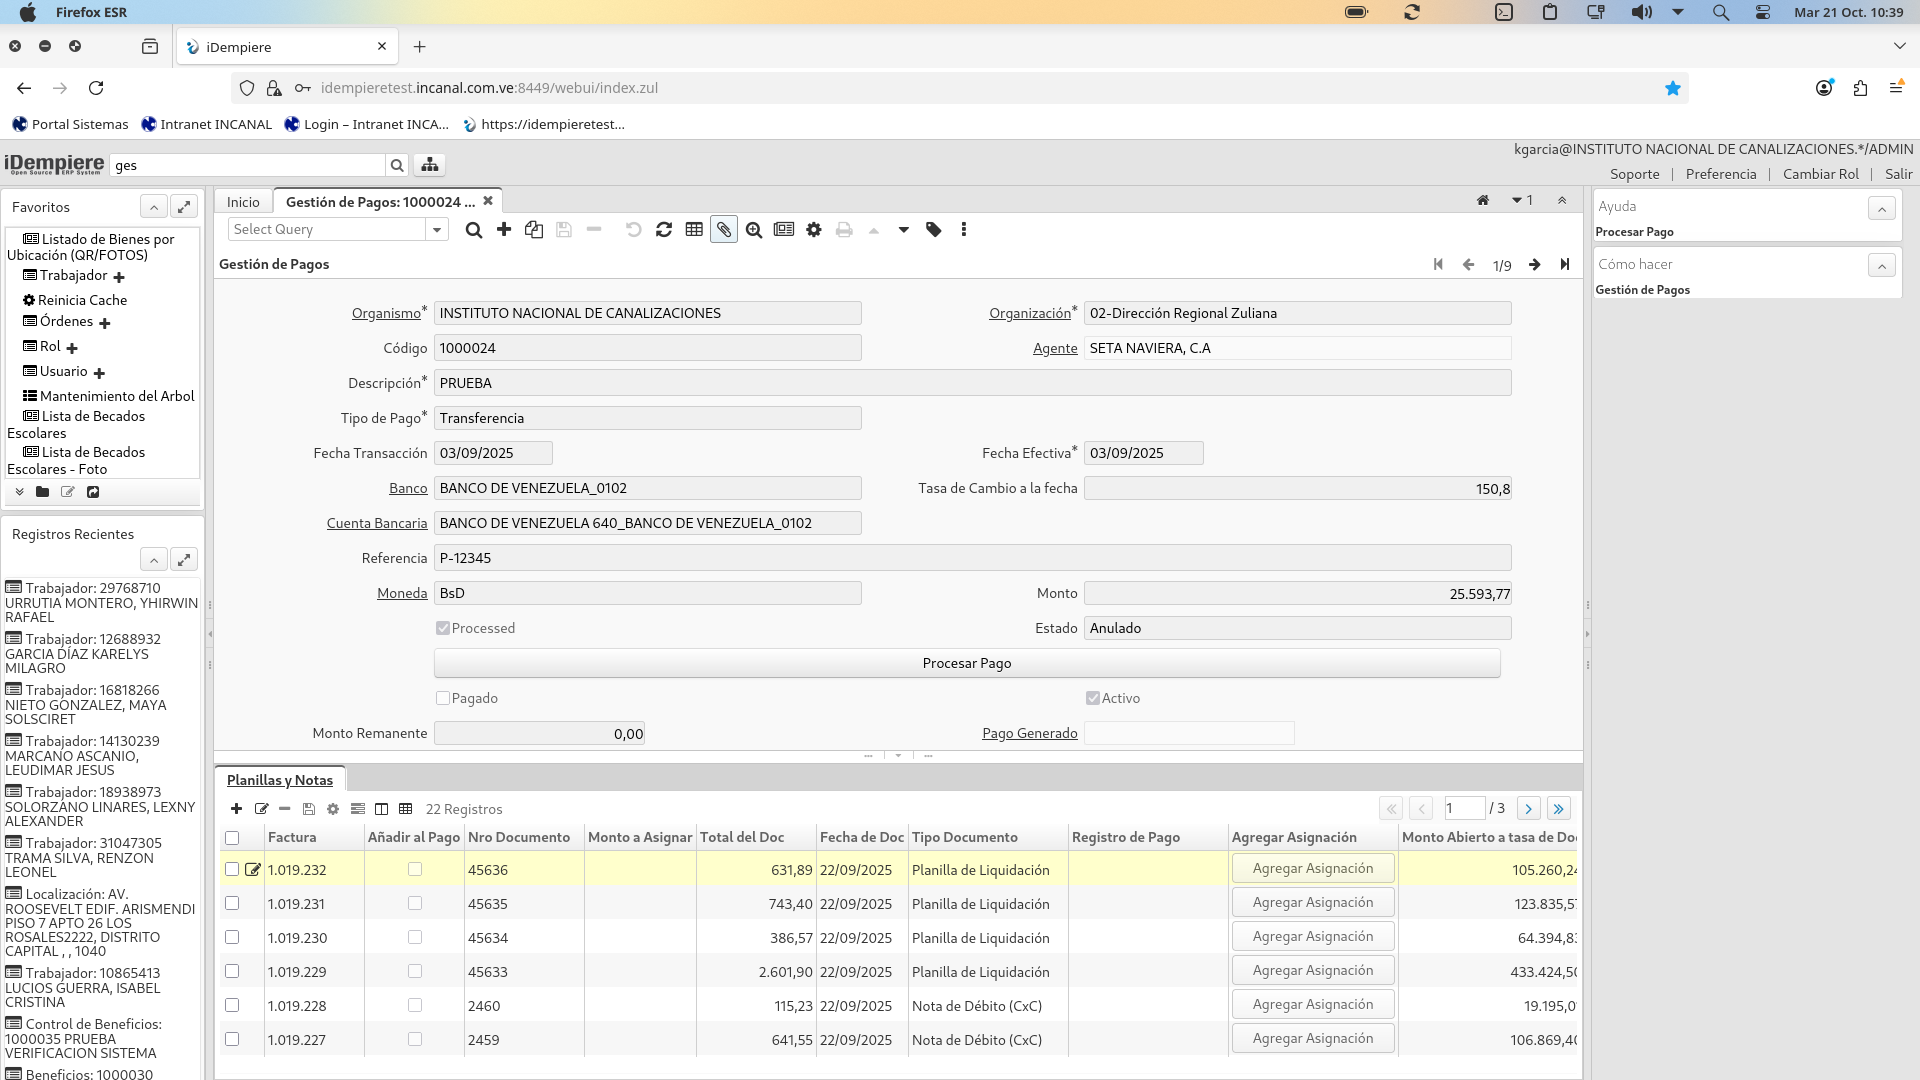Viewport: 1920px width, 1080px height.
Task: Click the copy record toolbar icon
Action: point(534,230)
